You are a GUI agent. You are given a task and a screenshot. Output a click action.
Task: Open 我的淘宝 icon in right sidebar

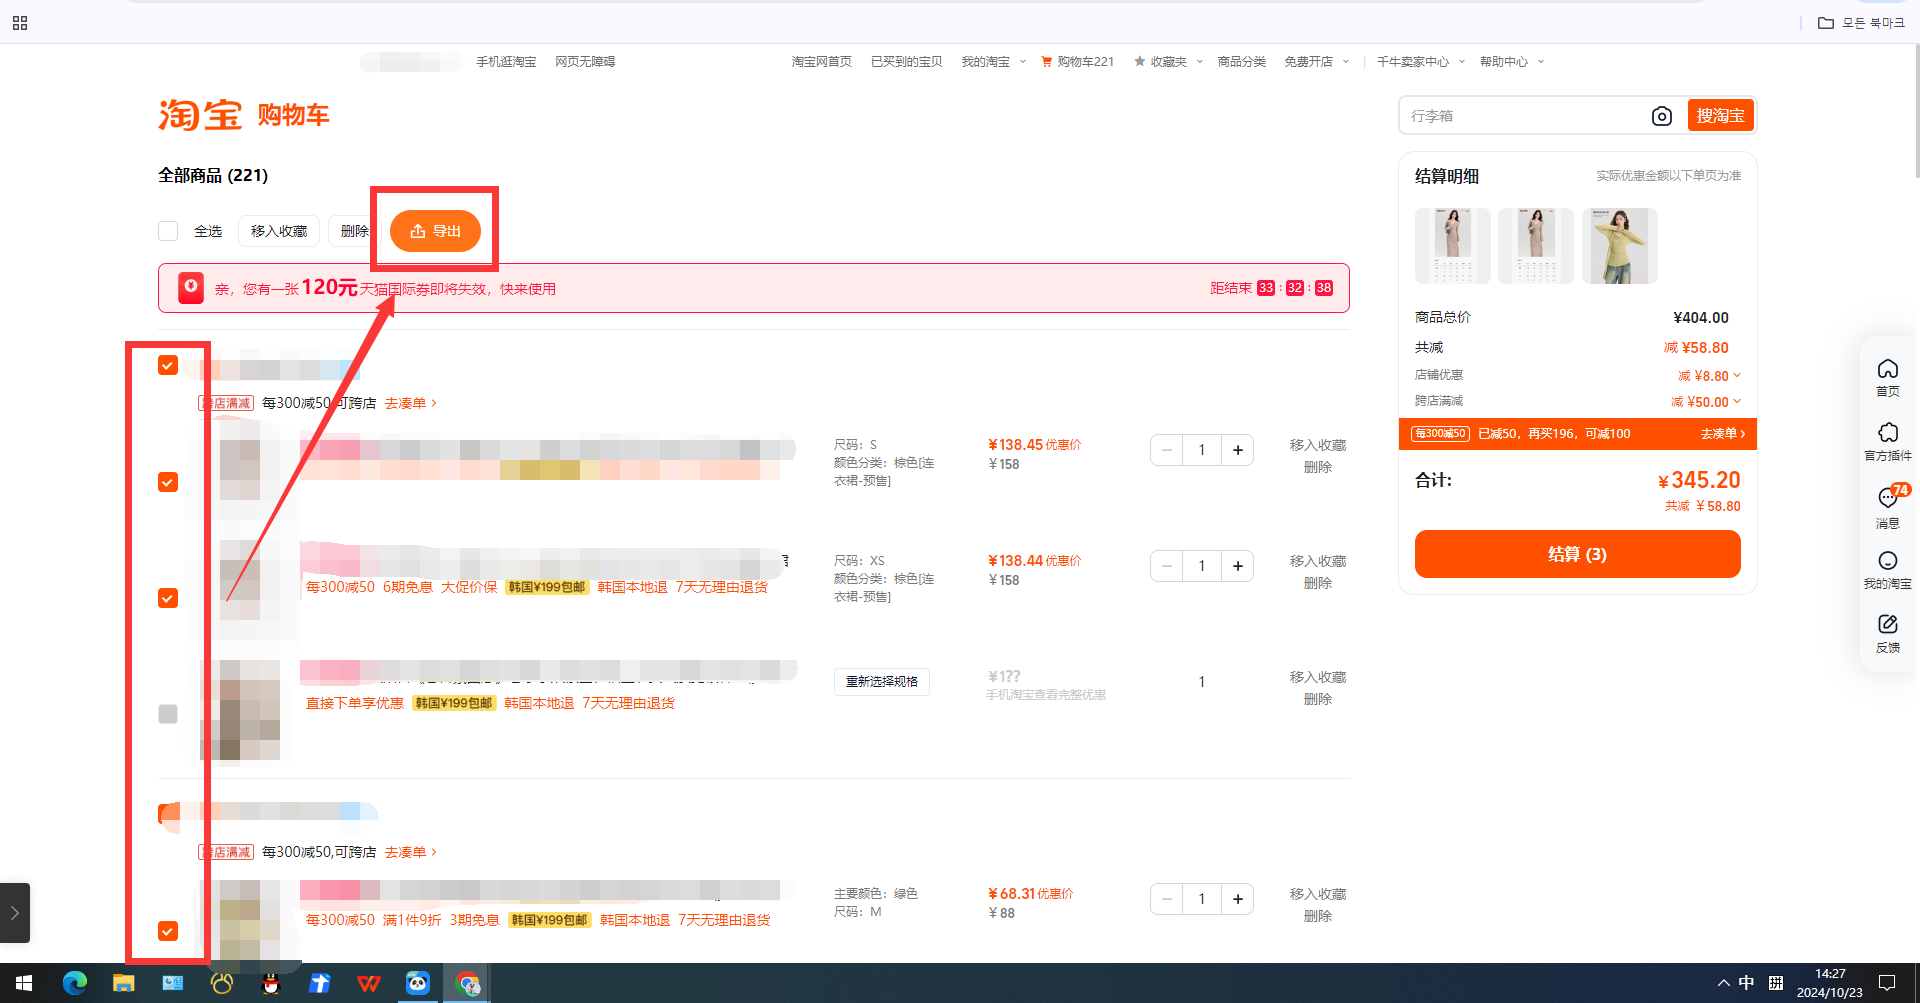pos(1887,569)
